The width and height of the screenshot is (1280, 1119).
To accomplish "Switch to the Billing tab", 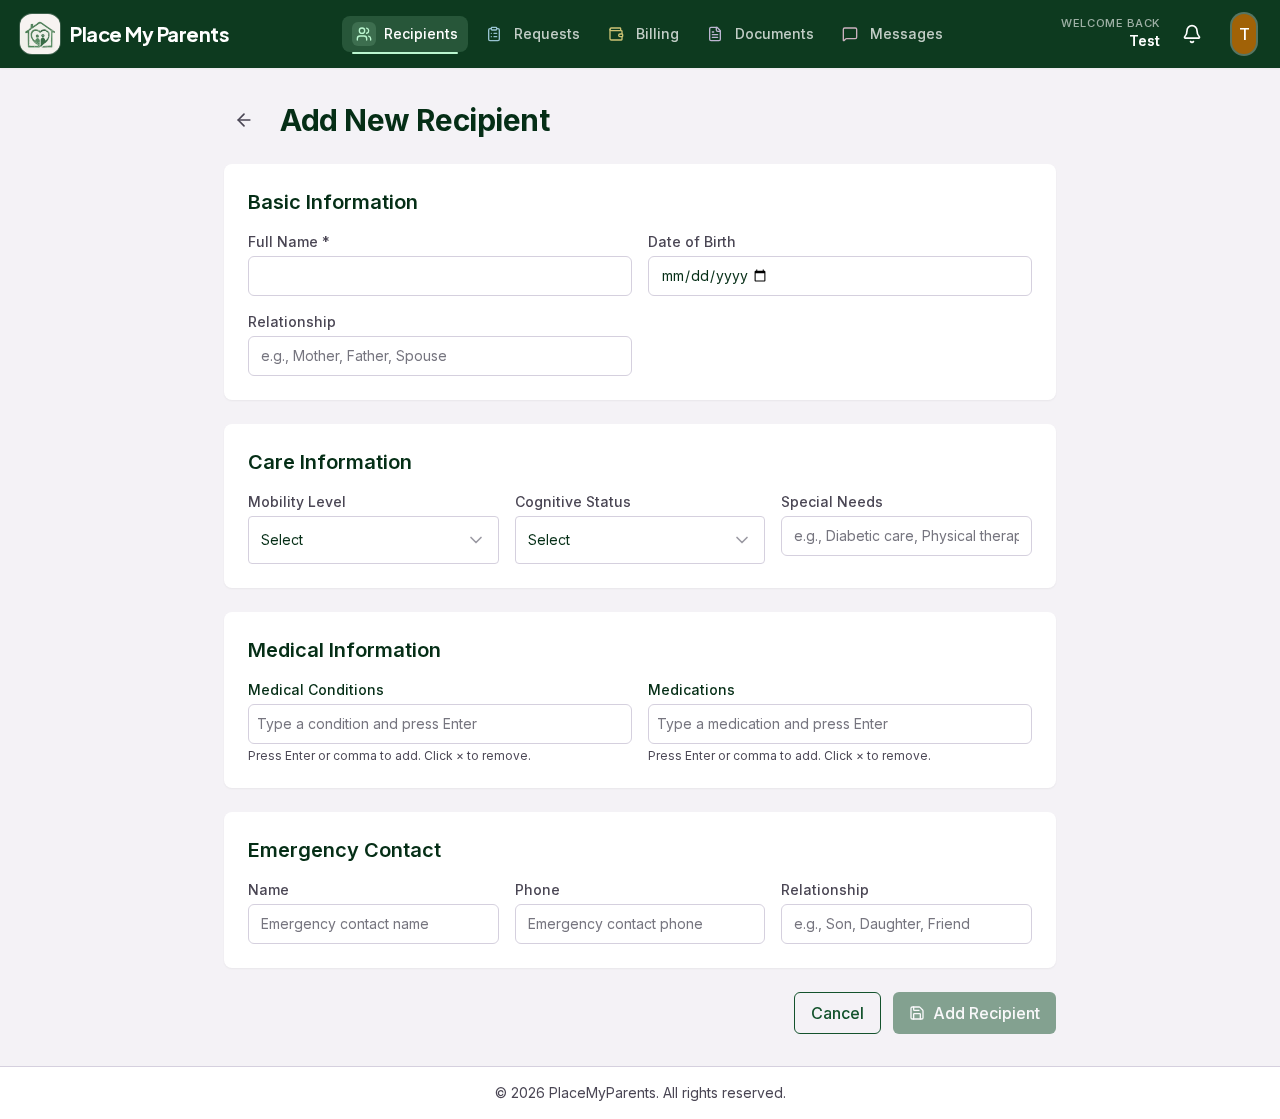I will [x=644, y=34].
